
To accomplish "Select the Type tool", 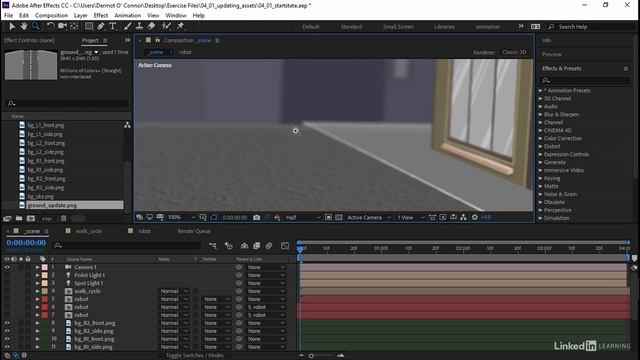I will [x=113, y=27].
